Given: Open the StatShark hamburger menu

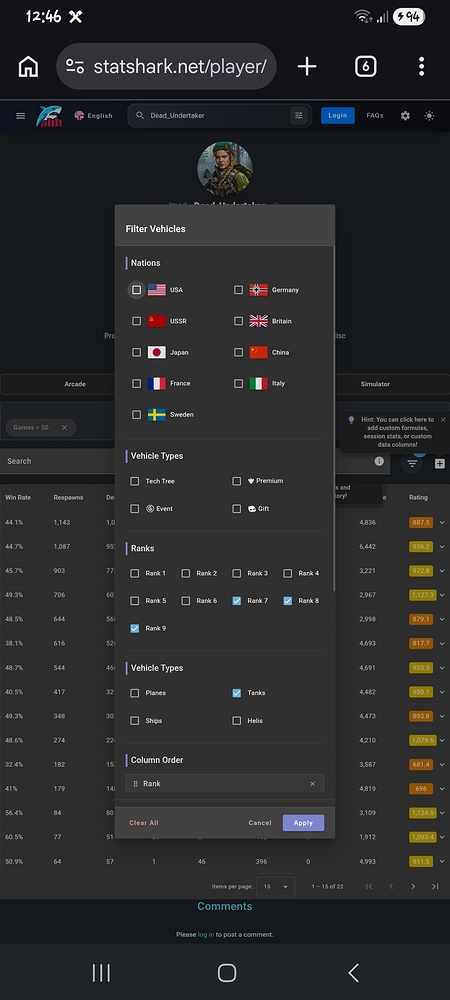Looking at the screenshot, I should tap(20, 115).
